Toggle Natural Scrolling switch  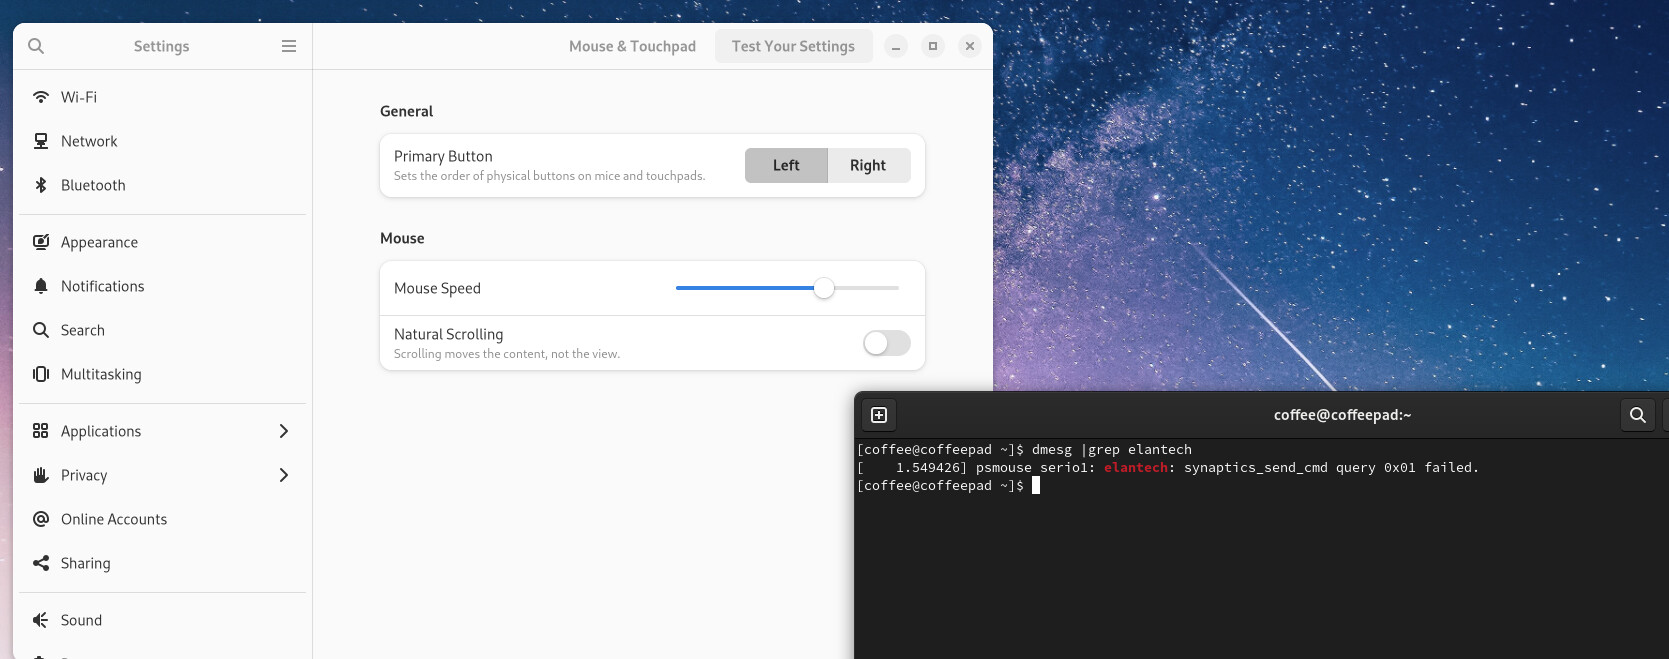point(887,343)
